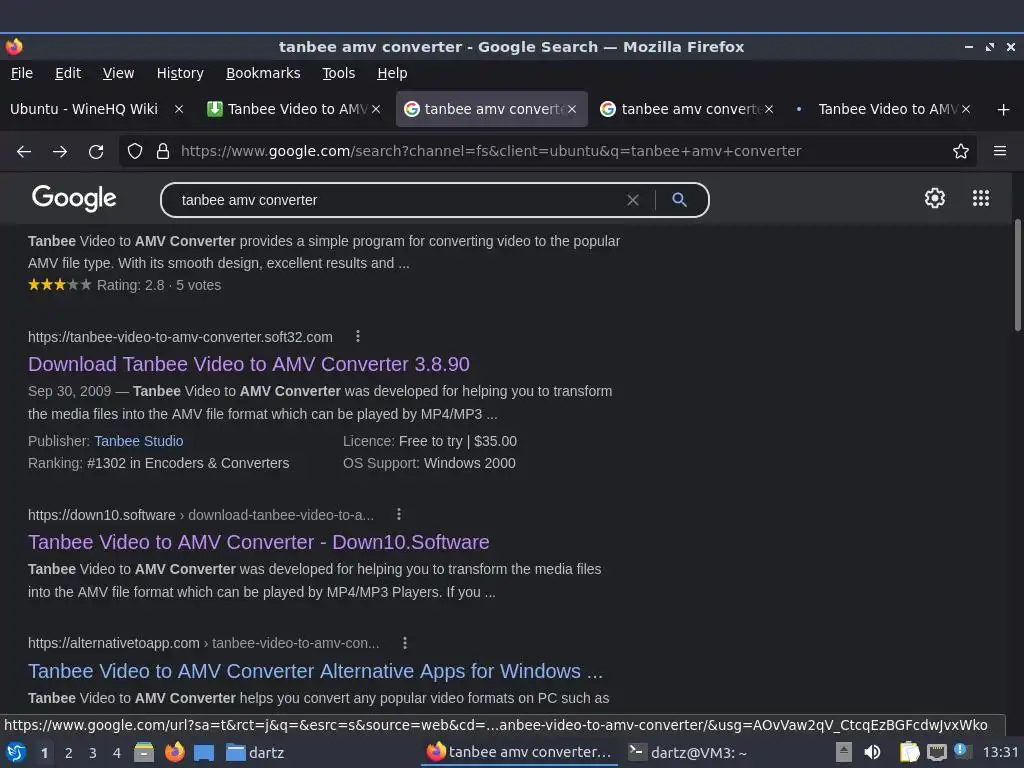This screenshot has height=768, width=1024.
Task: Open Download Tanbee Video to AMV Converter 3.8.90
Action: pyautogui.click(x=249, y=364)
